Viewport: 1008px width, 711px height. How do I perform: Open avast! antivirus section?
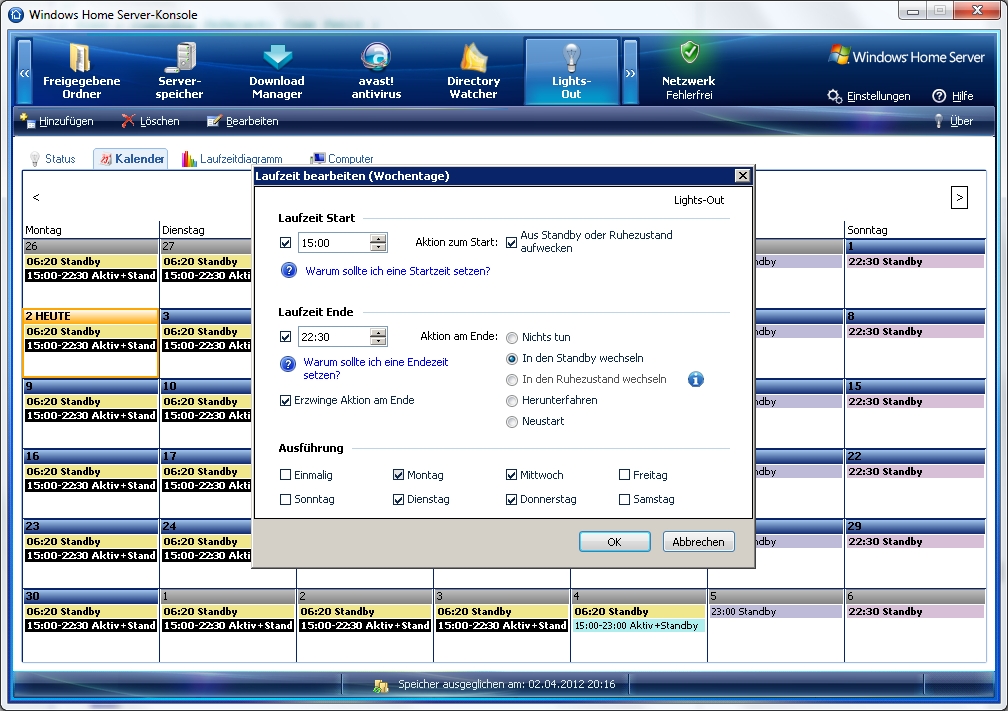pyautogui.click(x=376, y=71)
